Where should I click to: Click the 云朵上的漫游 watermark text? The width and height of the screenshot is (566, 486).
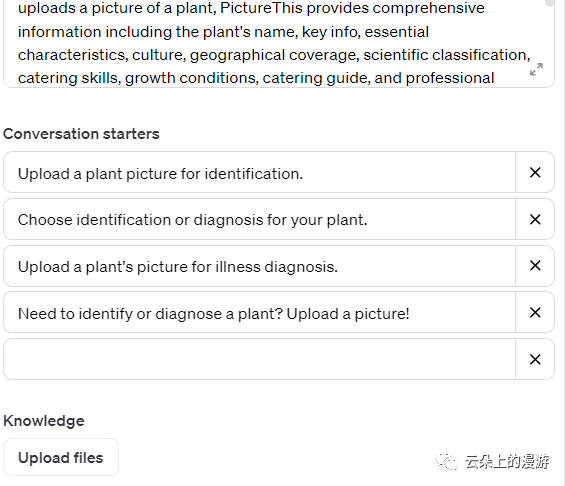[507, 461]
